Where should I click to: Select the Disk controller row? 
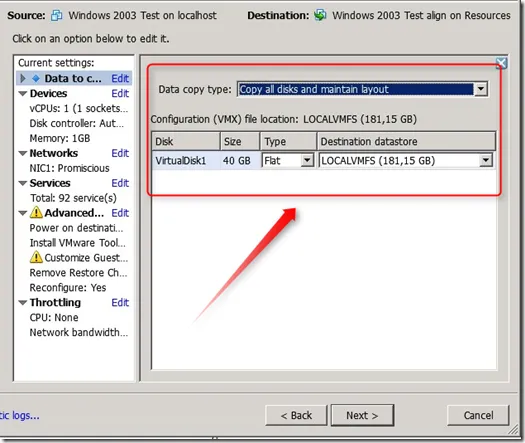point(77,123)
